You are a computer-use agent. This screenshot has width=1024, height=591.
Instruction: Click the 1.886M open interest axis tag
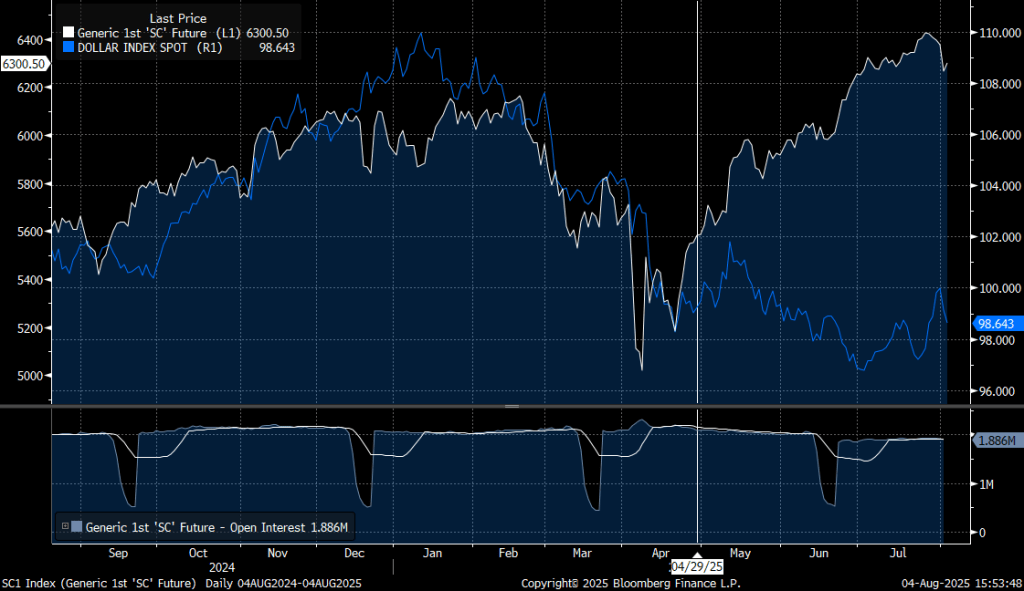click(x=993, y=440)
